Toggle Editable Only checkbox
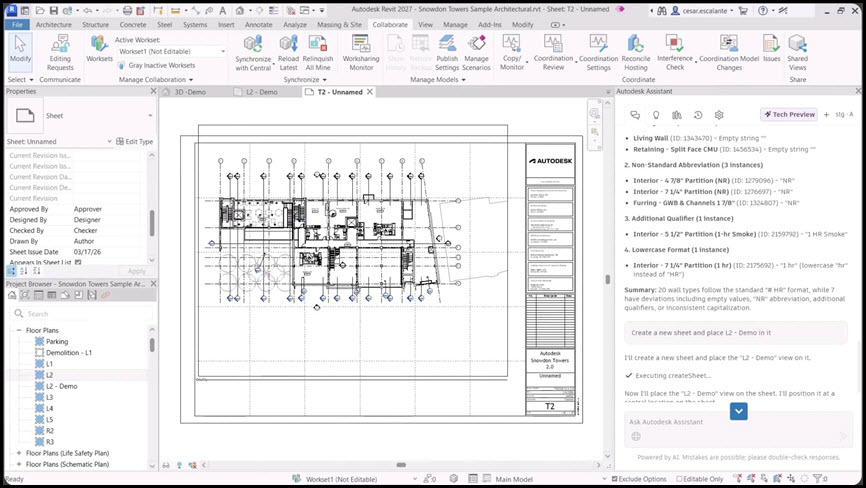This screenshot has width=866, height=488. pyautogui.click(x=679, y=479)
